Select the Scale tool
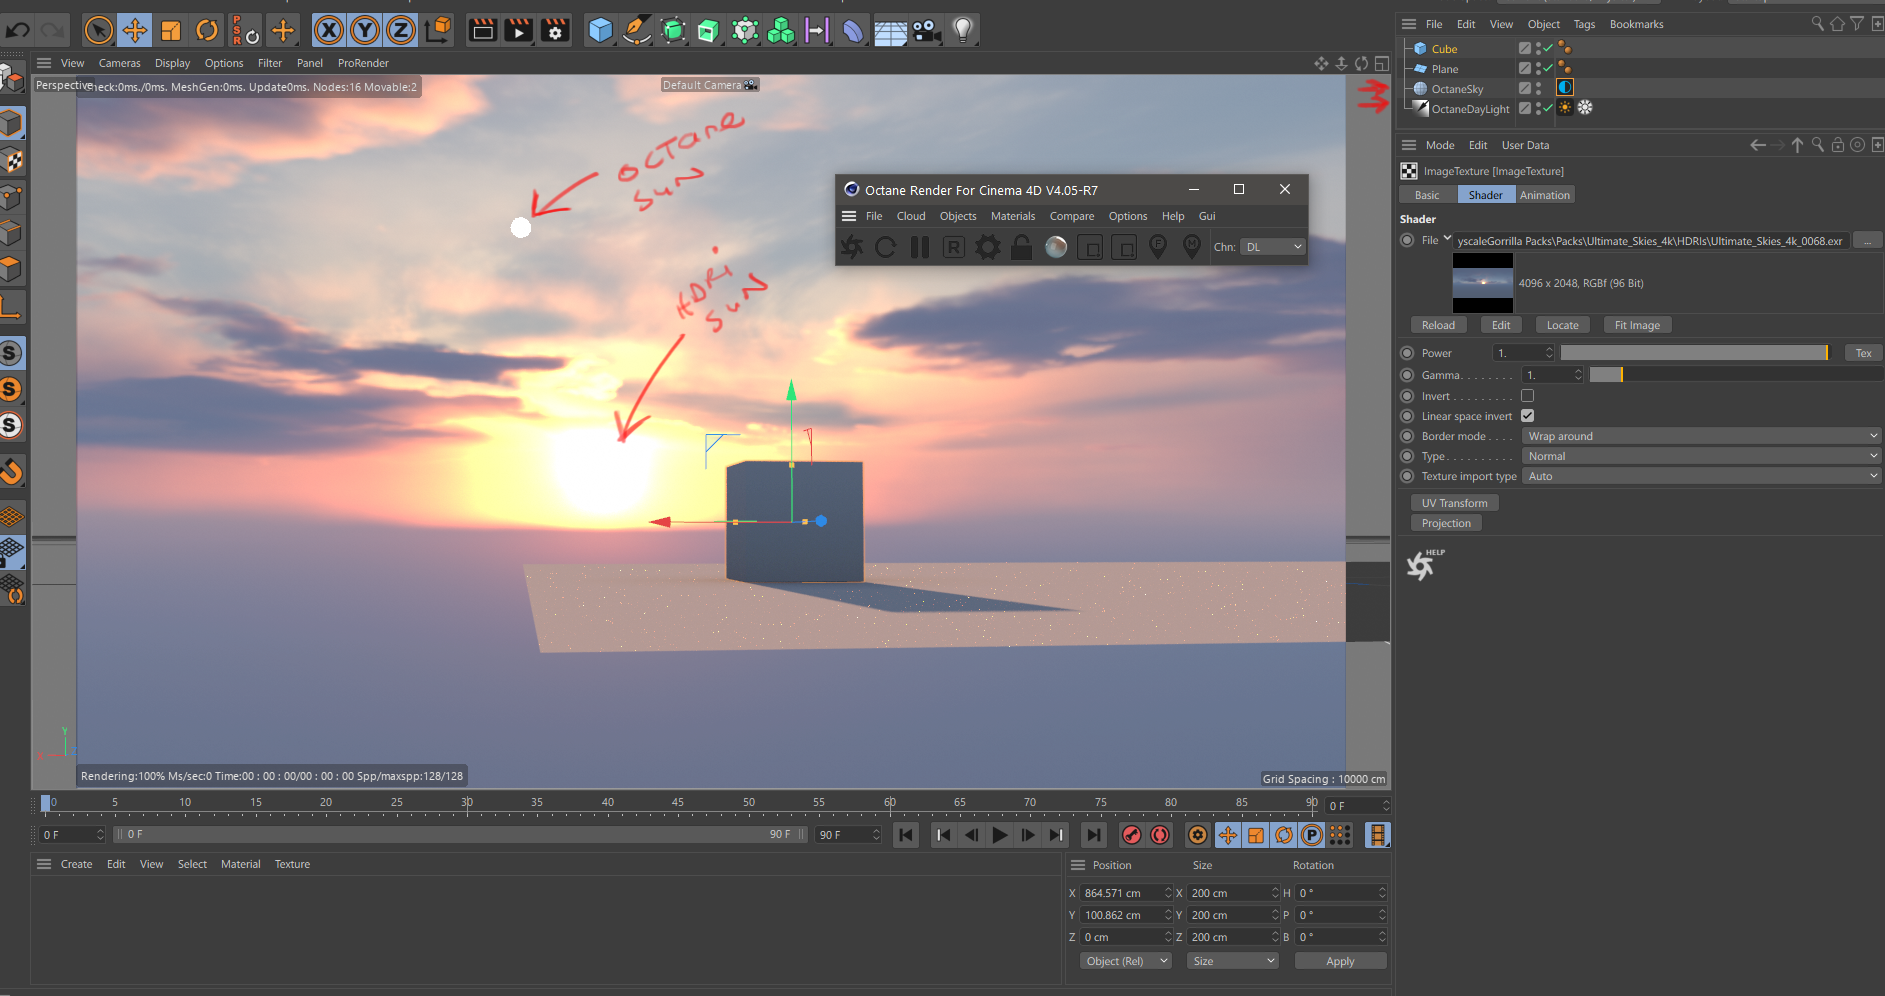This screenshot has width=1885, height=996. 170,30
